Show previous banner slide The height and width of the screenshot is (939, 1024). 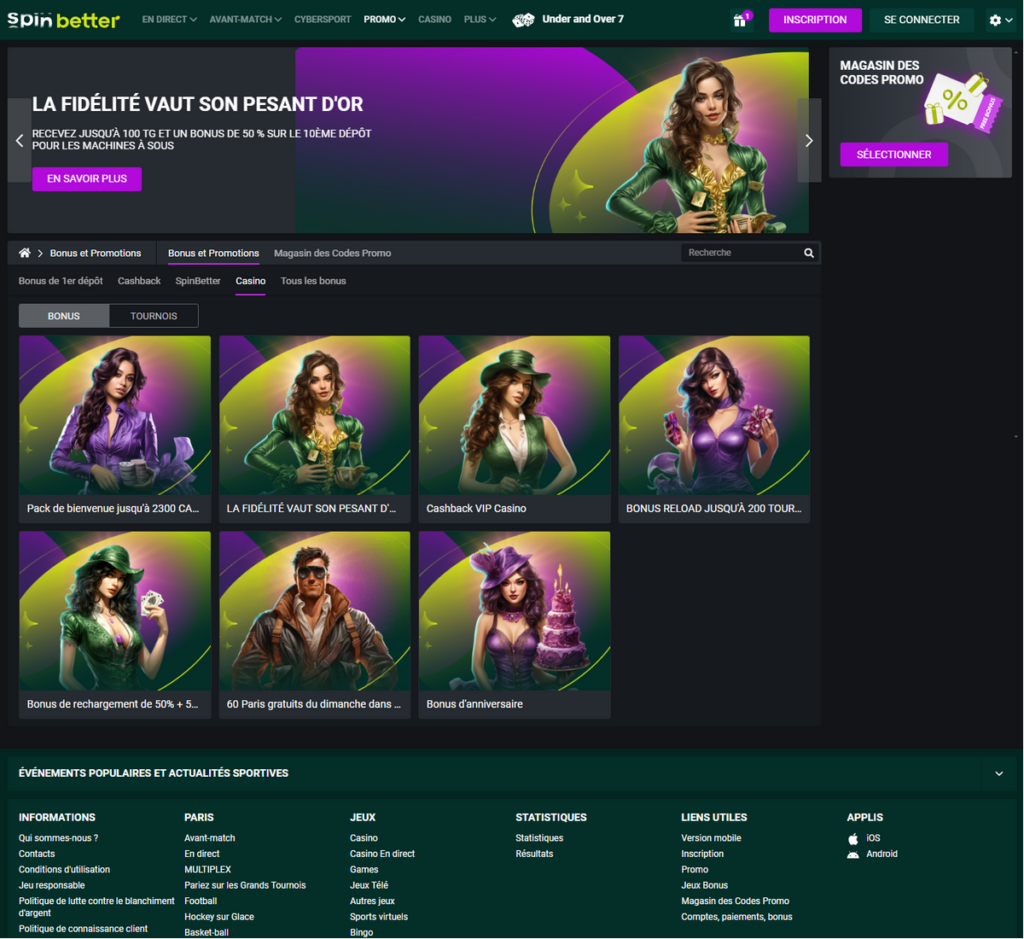click(x=19, y=140)
